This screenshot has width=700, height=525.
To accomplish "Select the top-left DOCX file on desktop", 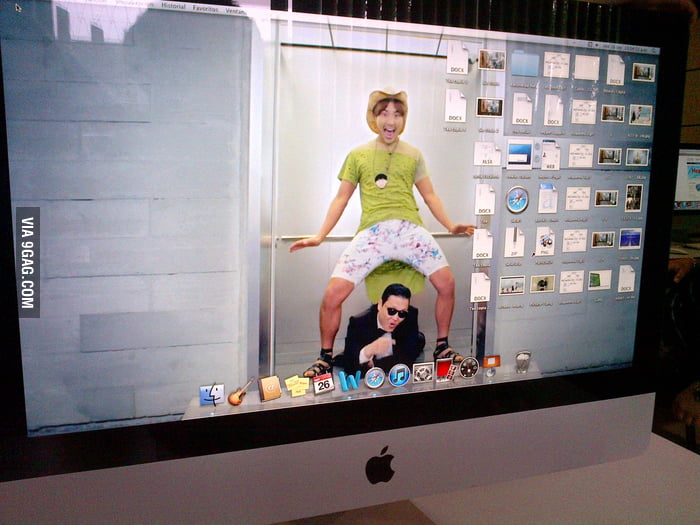I will coord(457,57).
